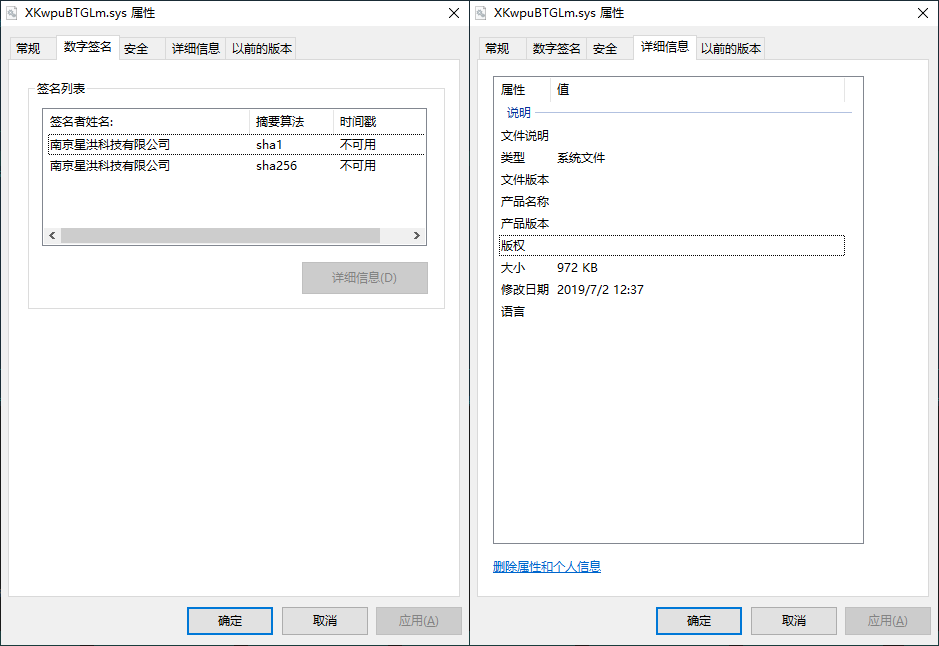
Task: Open the 安全 tab in the right dialog
Action: coord(605,48)
